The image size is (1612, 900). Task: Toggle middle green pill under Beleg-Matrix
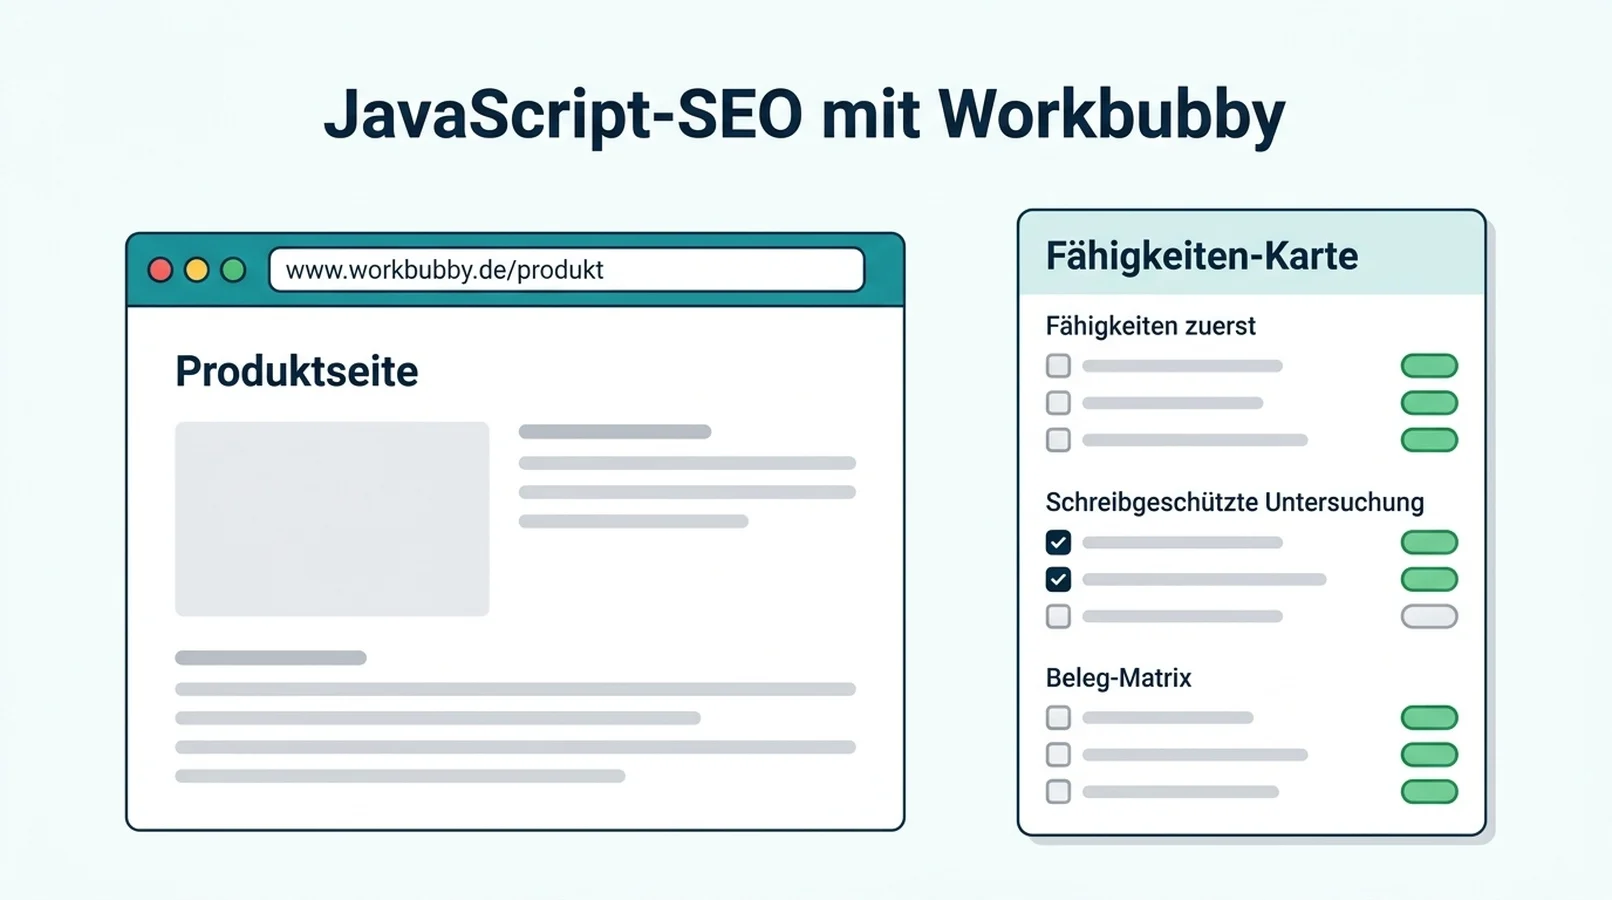(x=1429, y=755)
